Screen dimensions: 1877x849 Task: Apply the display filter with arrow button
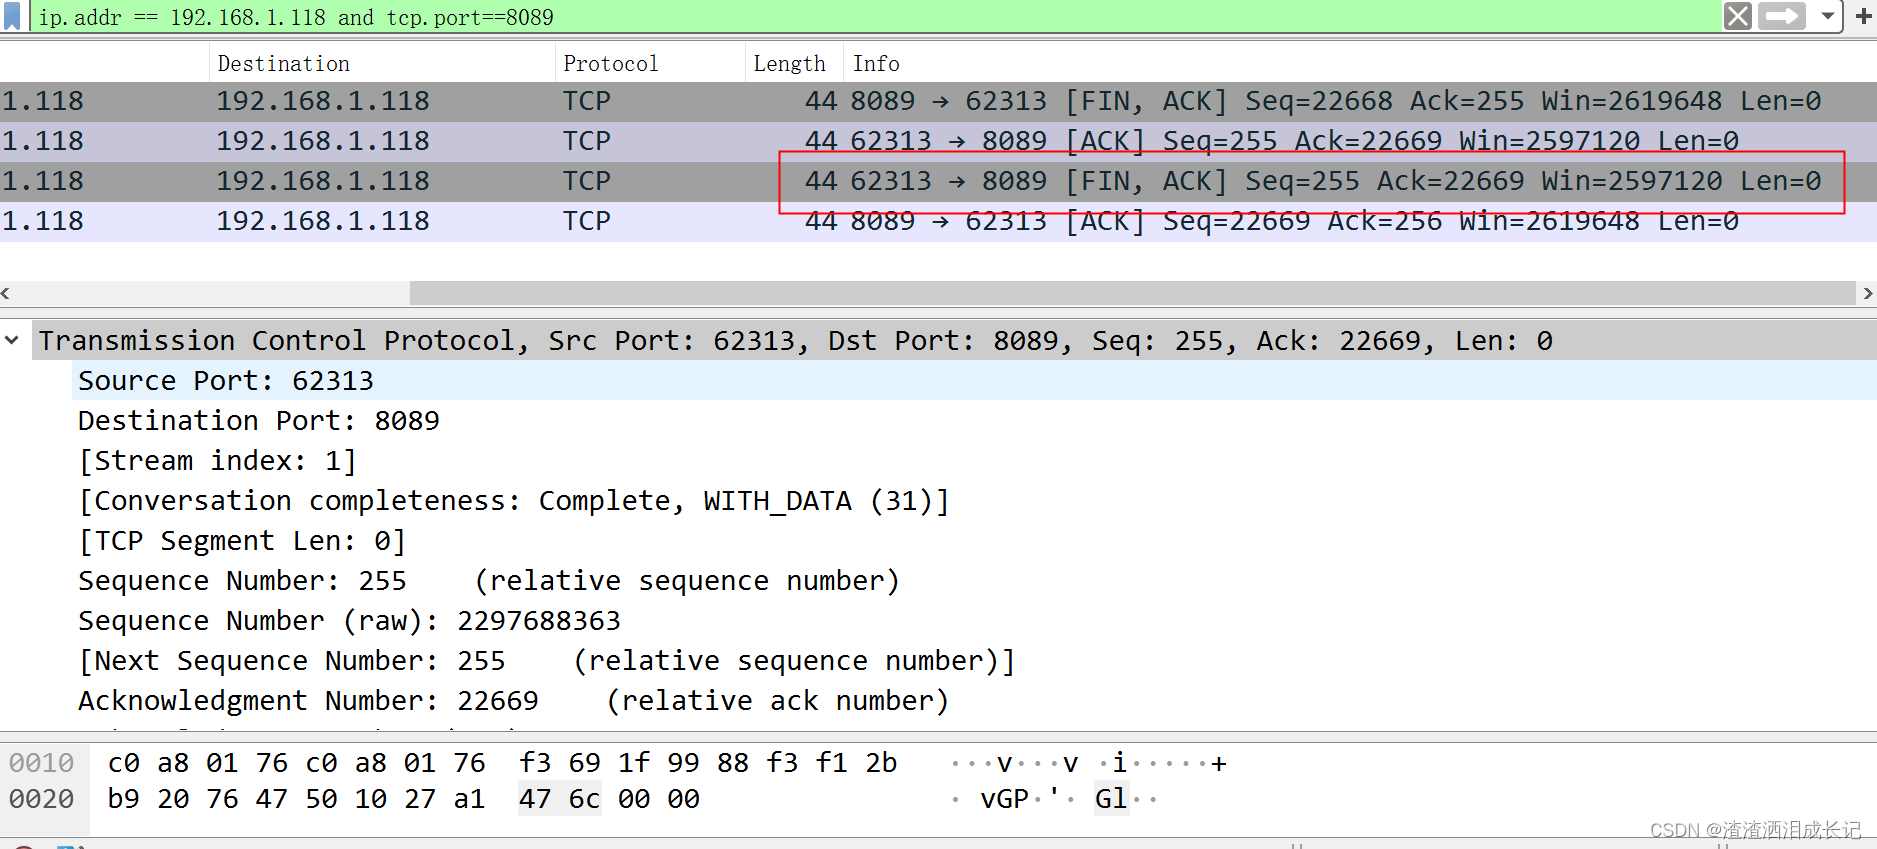1781,16
